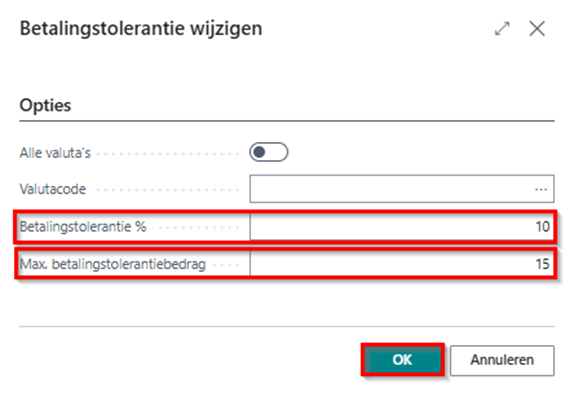Toggle the Alle valuta's switch
Screen dimensions: 574x397
pos(269,152)
